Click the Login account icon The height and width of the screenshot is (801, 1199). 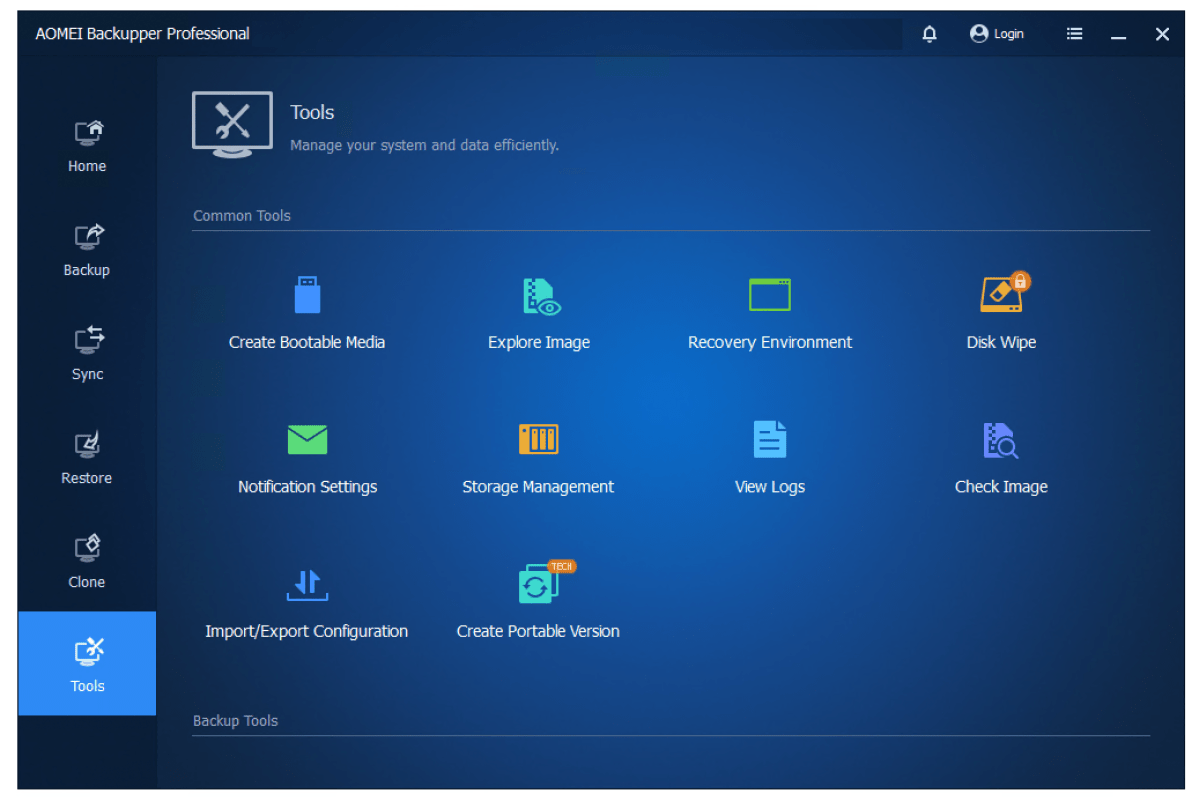point(978,34)
